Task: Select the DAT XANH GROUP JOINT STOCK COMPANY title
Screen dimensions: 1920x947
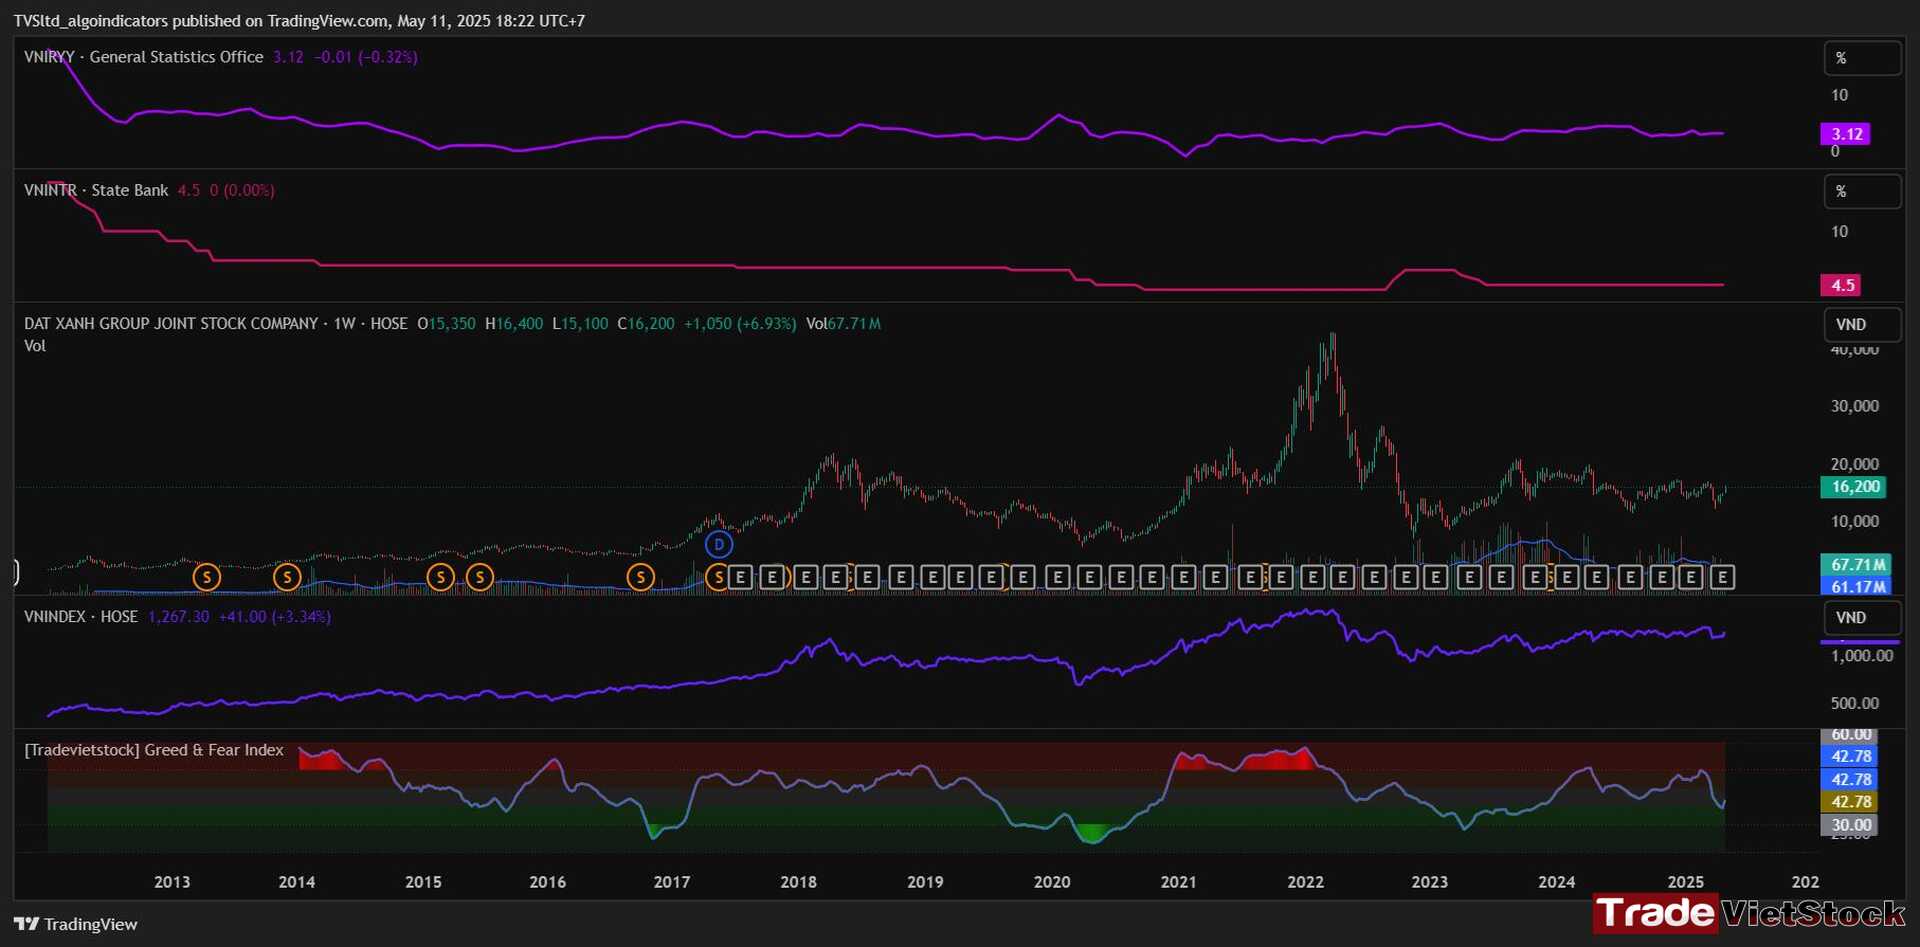Action: click(171, 323)
